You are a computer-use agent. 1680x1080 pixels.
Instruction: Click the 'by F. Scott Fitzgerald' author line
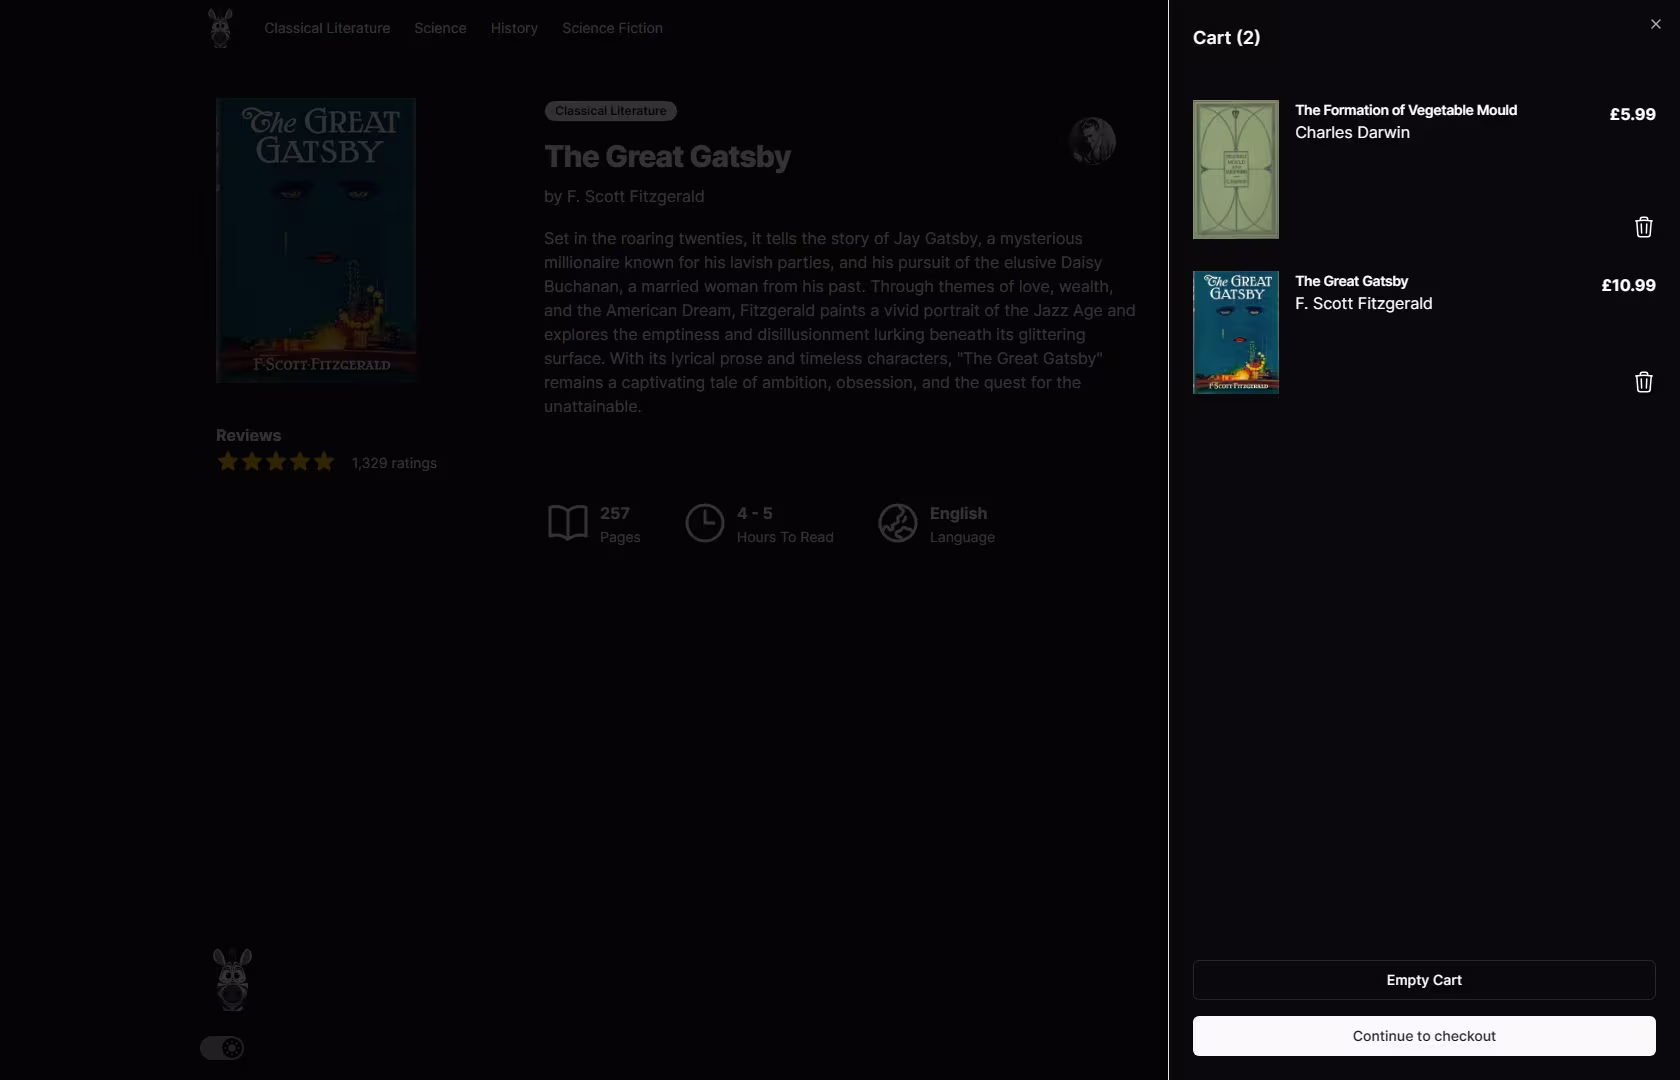(624, 197)
